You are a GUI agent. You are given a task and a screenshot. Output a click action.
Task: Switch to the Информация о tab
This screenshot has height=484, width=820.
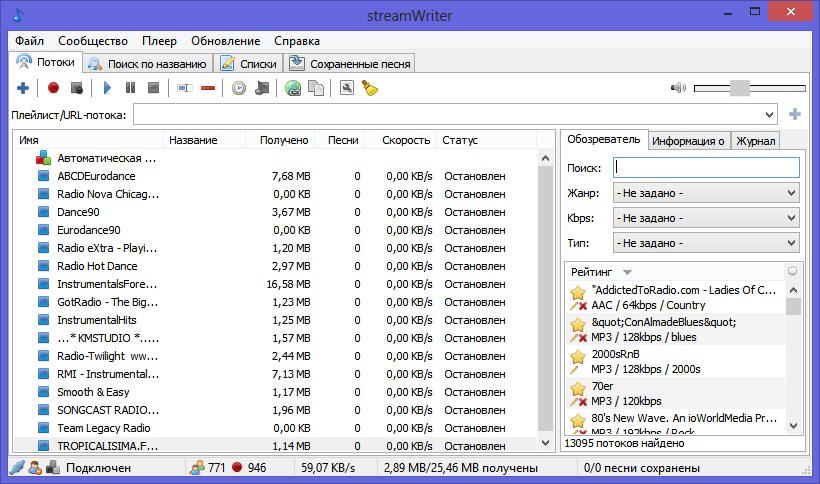pos(688,141)
